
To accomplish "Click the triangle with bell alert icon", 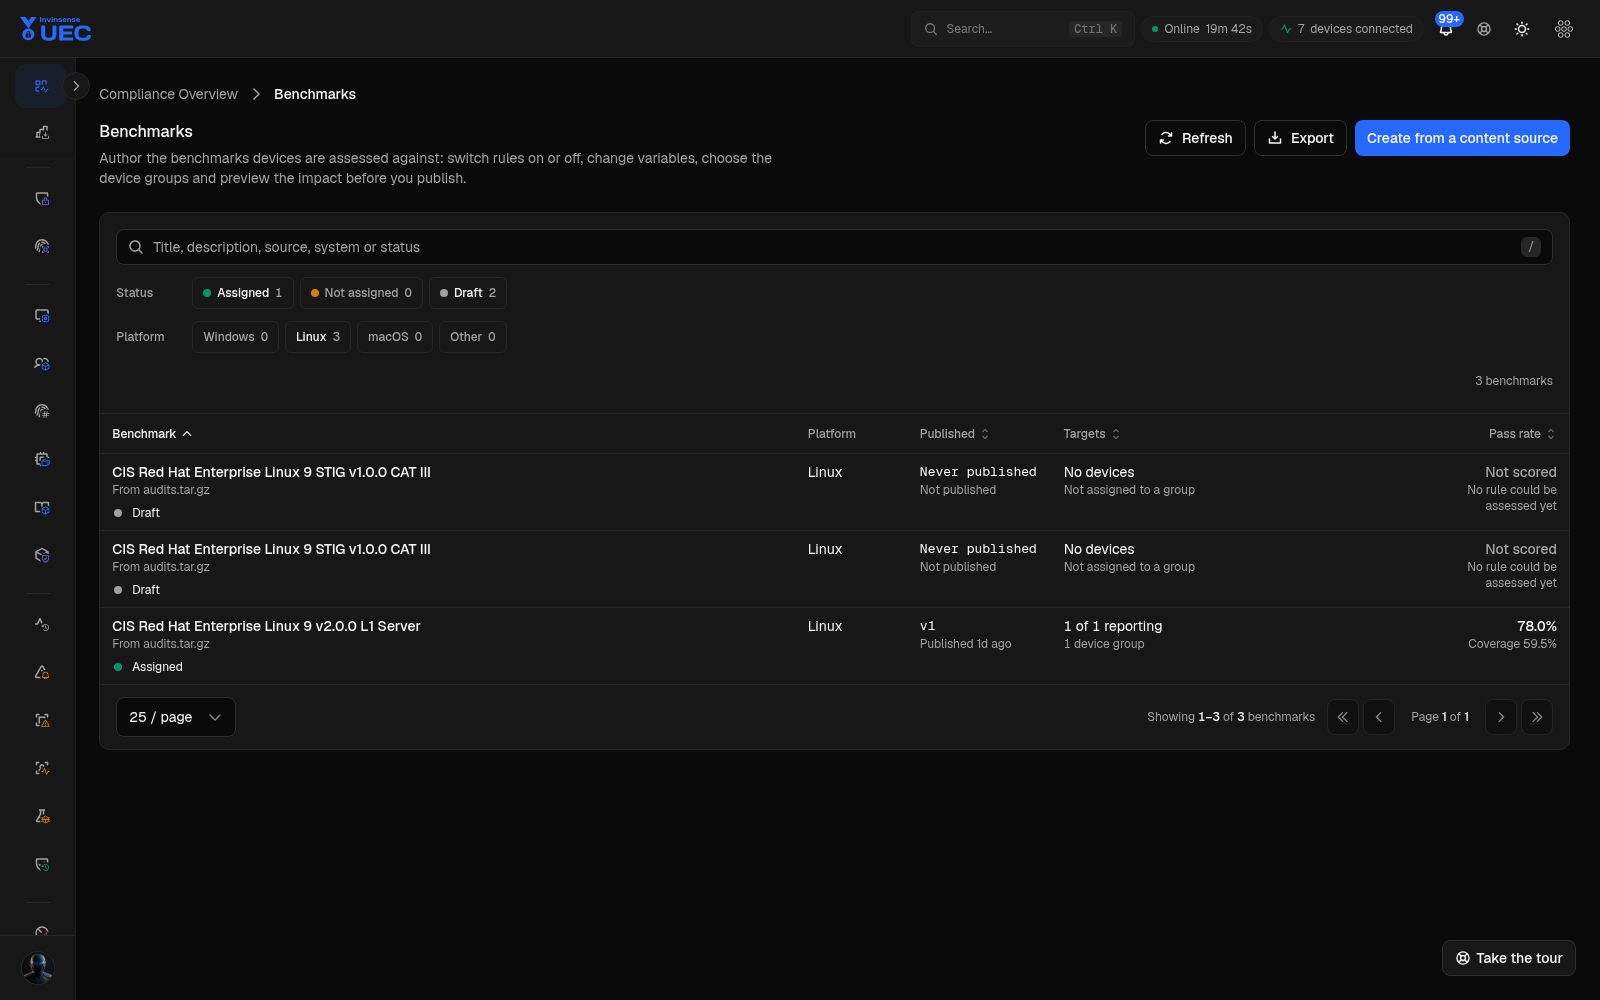I will click(41, 672).
